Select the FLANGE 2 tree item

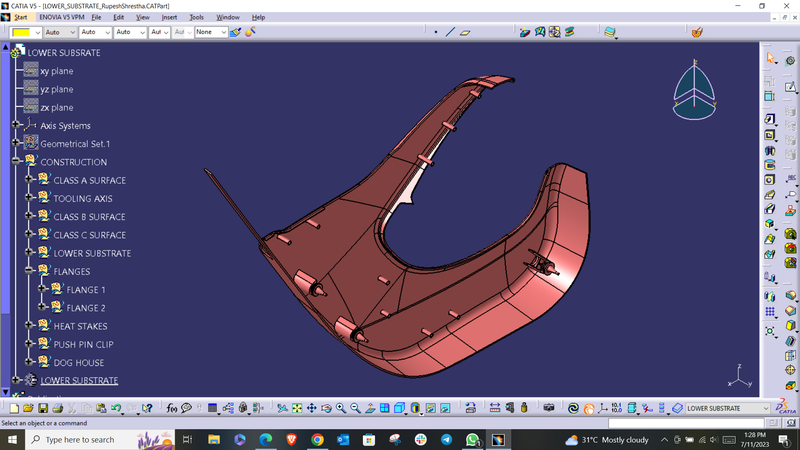86,308
